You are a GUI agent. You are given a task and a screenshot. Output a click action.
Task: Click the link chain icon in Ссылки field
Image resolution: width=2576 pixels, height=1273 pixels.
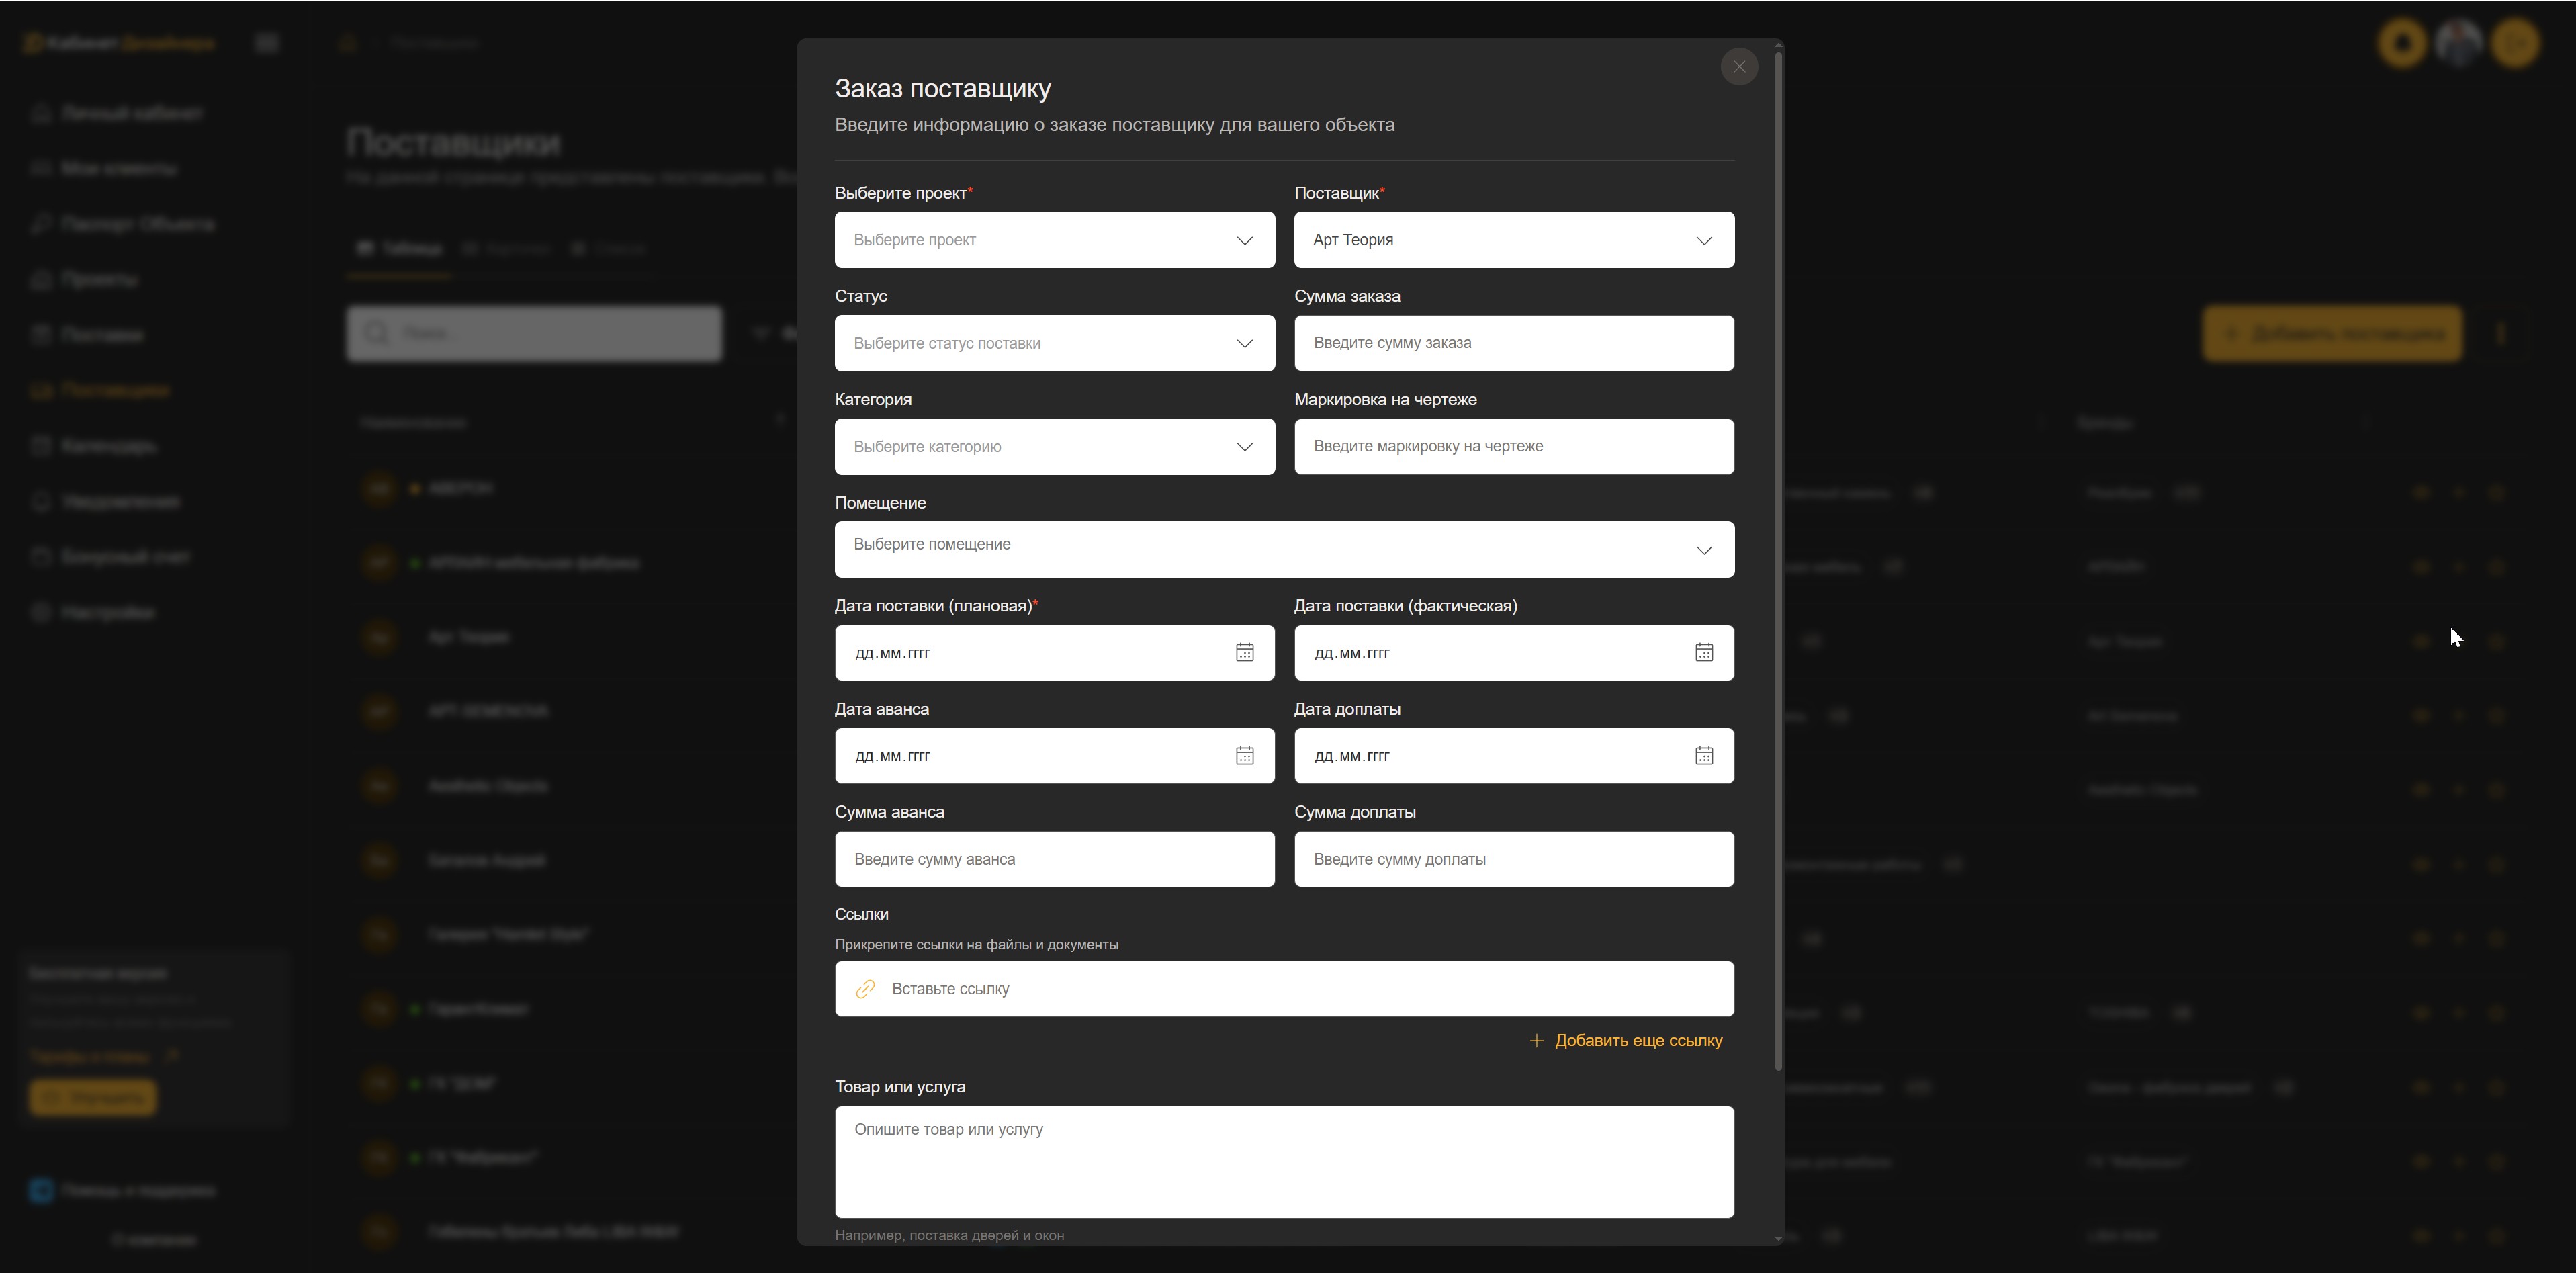point(865,989)
